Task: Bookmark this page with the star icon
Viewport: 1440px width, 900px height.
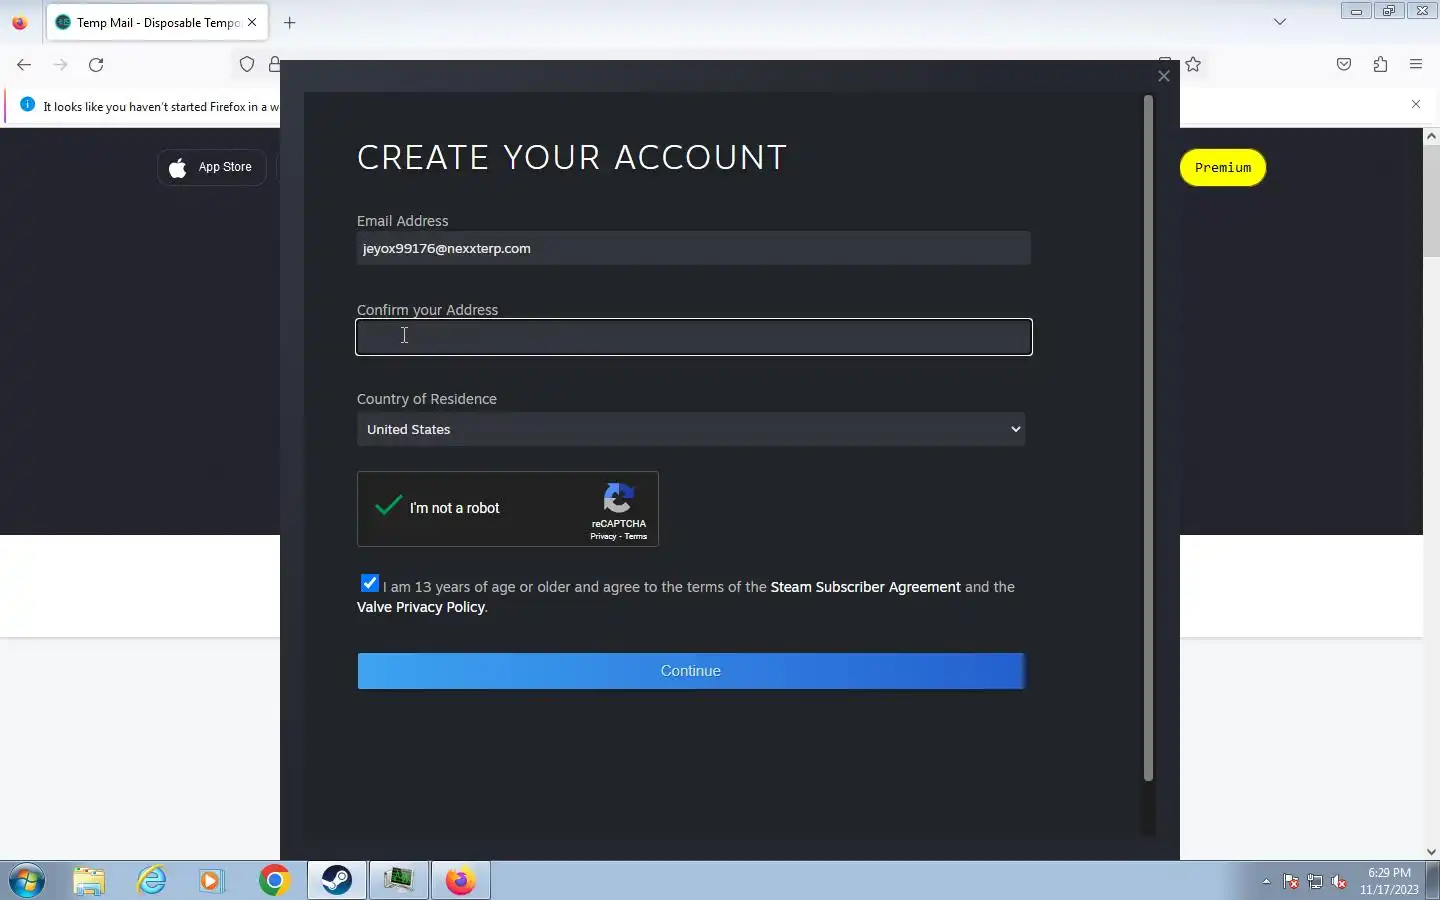Action: click(x=1193, y=65)
